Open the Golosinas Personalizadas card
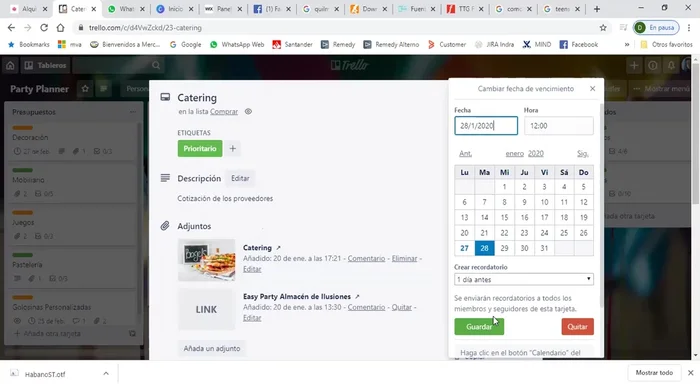Image resolution: width=700 pixels, height=386 pixels. [x=71, y=310]
